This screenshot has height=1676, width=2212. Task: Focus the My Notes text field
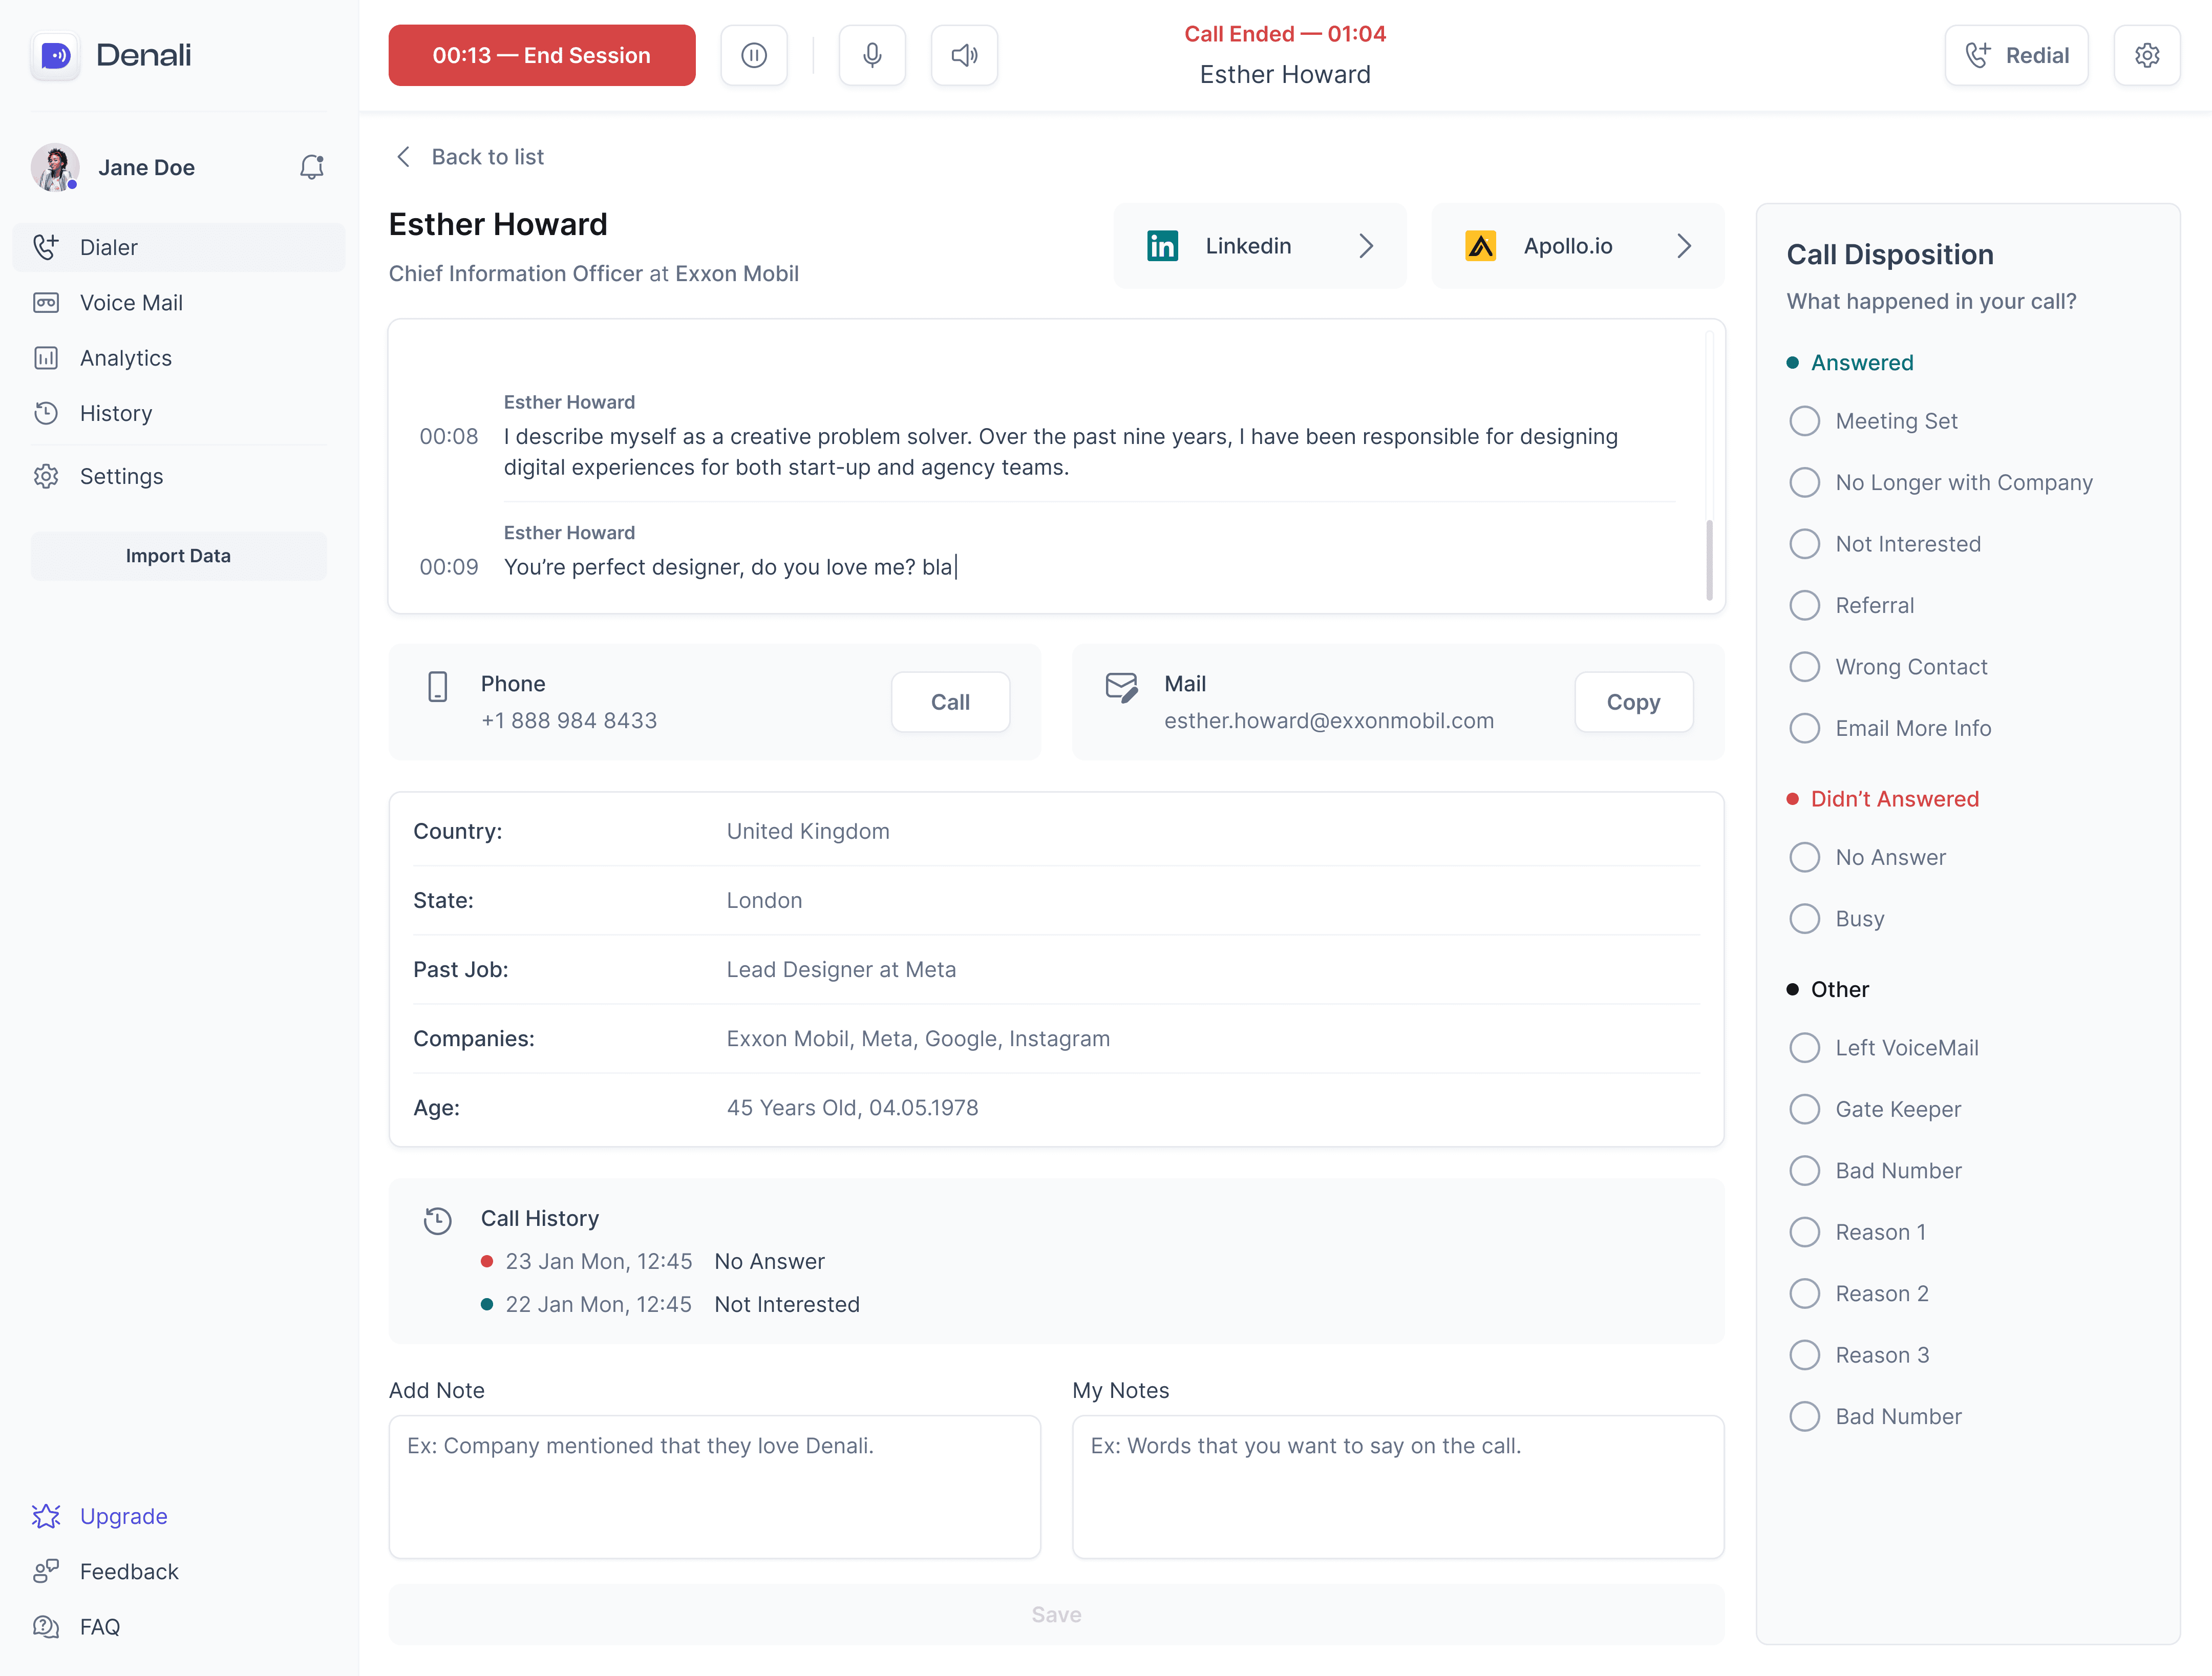point(1398,1487)
